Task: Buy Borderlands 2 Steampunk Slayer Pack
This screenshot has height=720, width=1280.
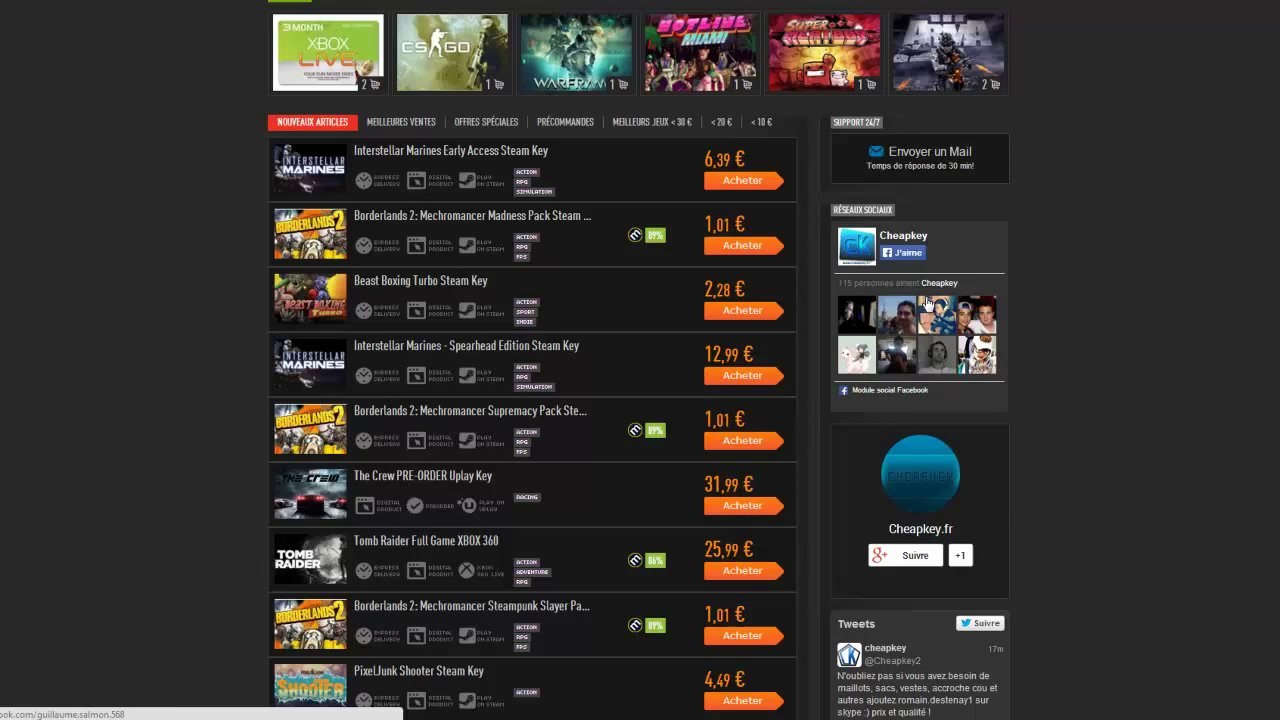Action: click(x=743, y=636)
